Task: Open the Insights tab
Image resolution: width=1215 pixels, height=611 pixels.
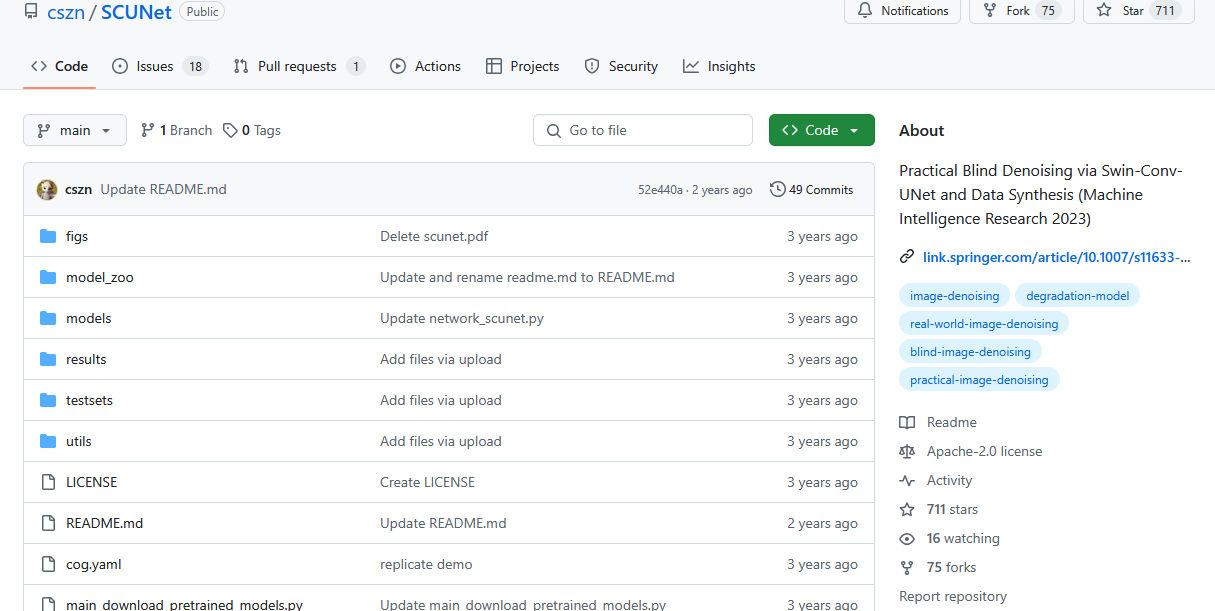Action: coord(719,66)
